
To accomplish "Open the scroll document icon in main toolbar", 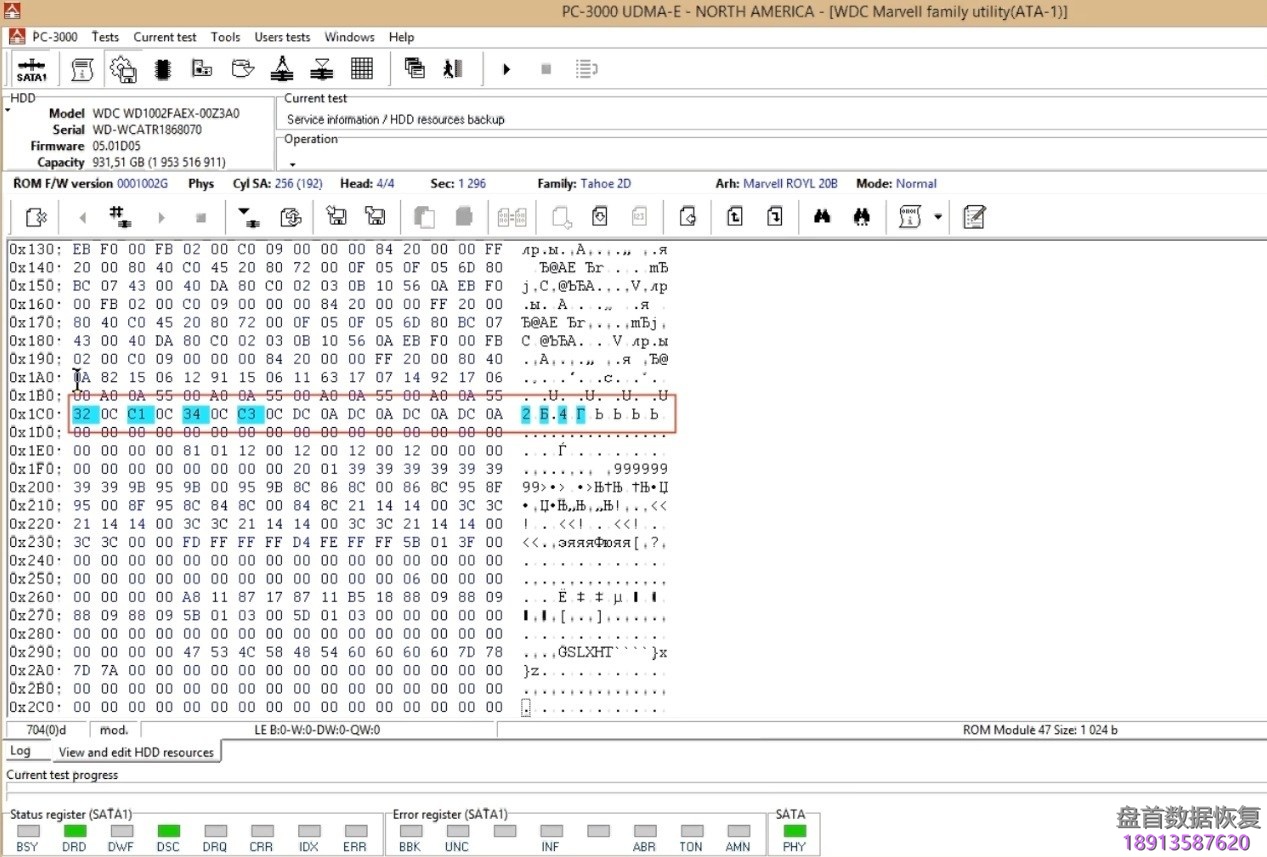I will tap(83, 69).
